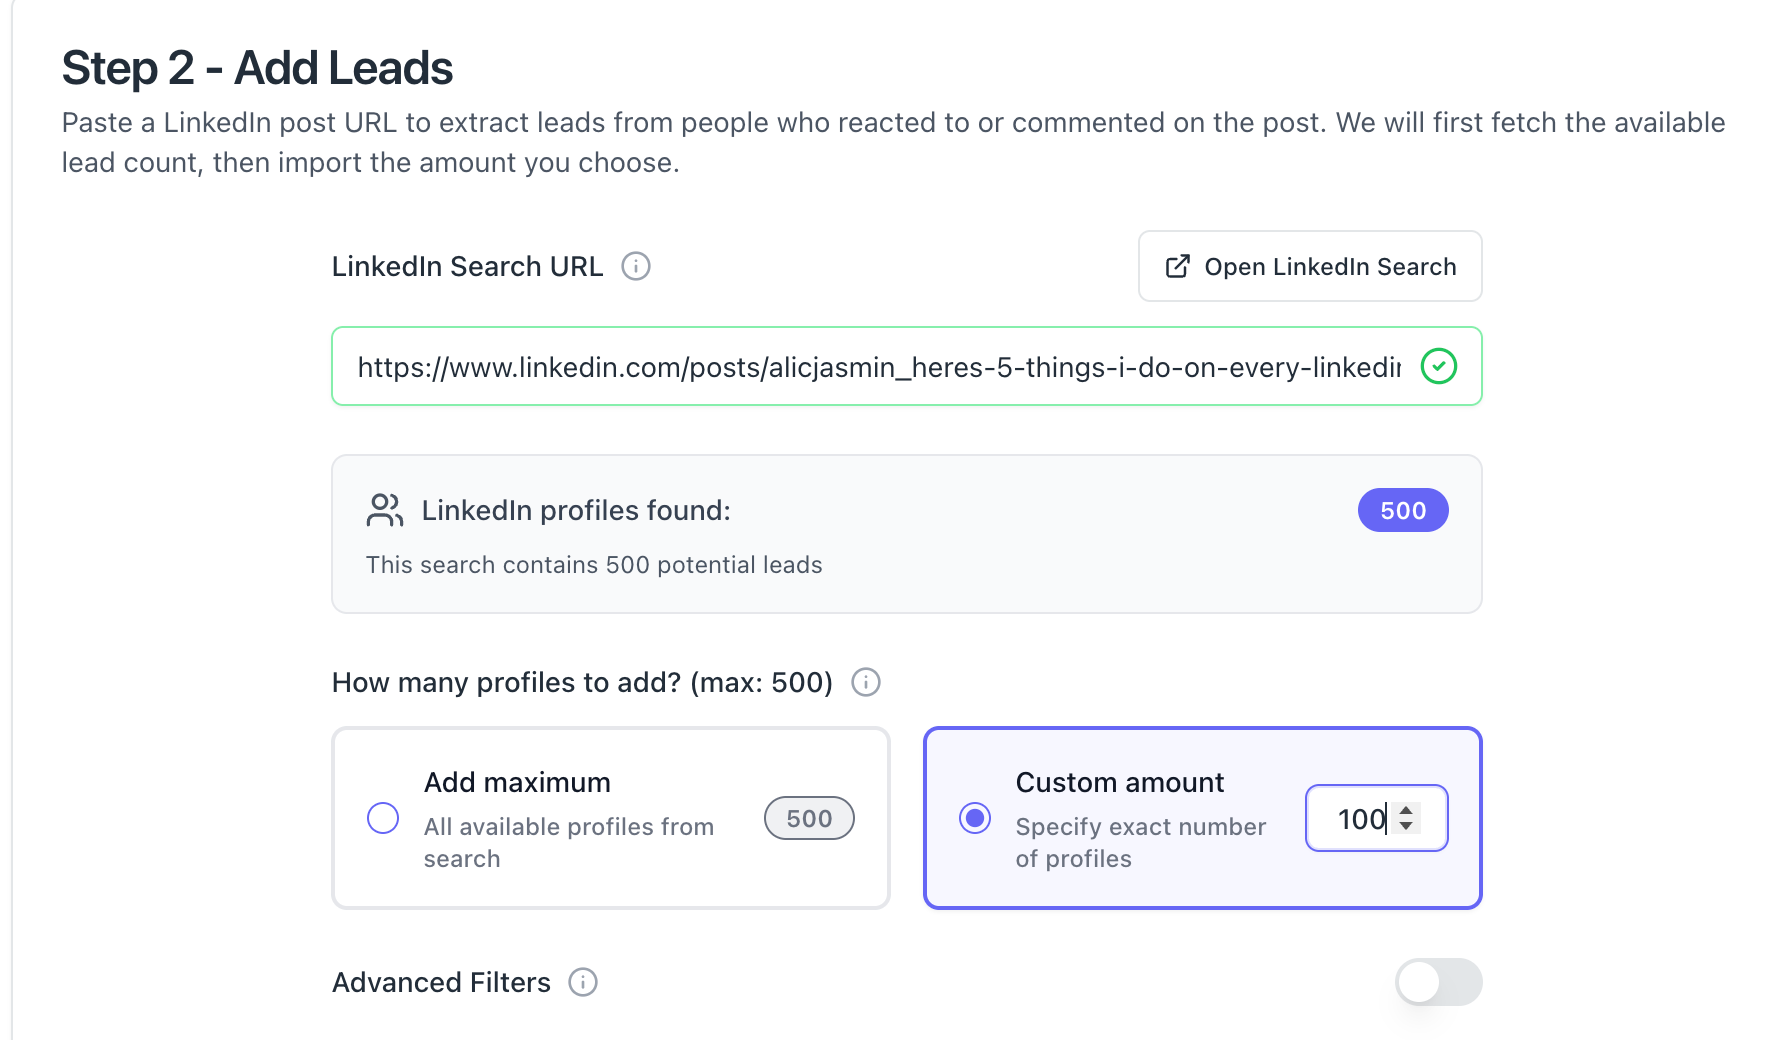Screen dimensions: 1768x1040
Task: Click the Custom amount option title
Action: tap(1119, 782)
